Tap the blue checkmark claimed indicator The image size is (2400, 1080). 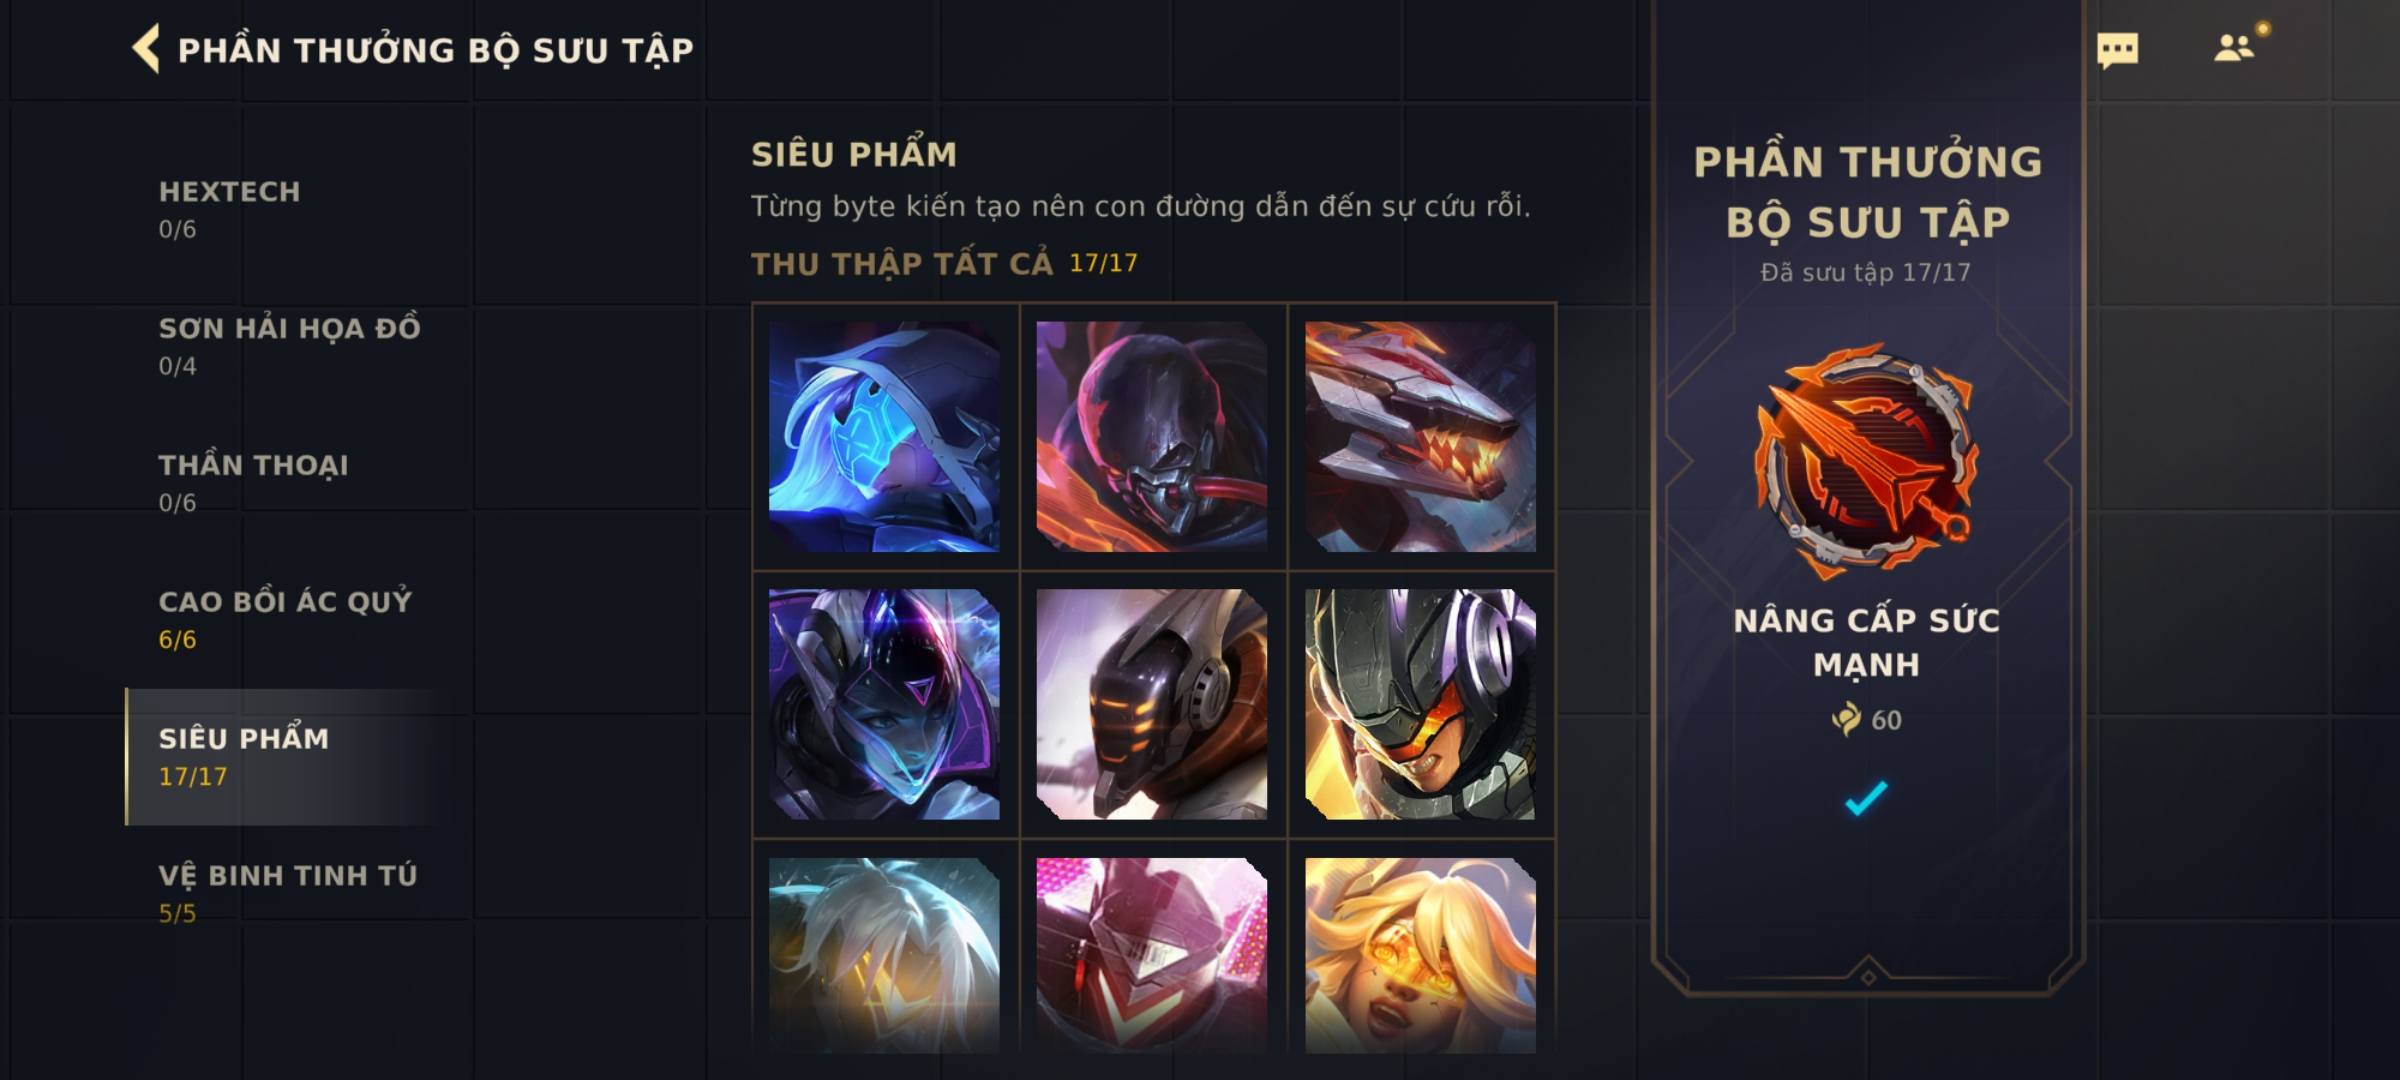pyautogui.click(x=1866, y=798)
